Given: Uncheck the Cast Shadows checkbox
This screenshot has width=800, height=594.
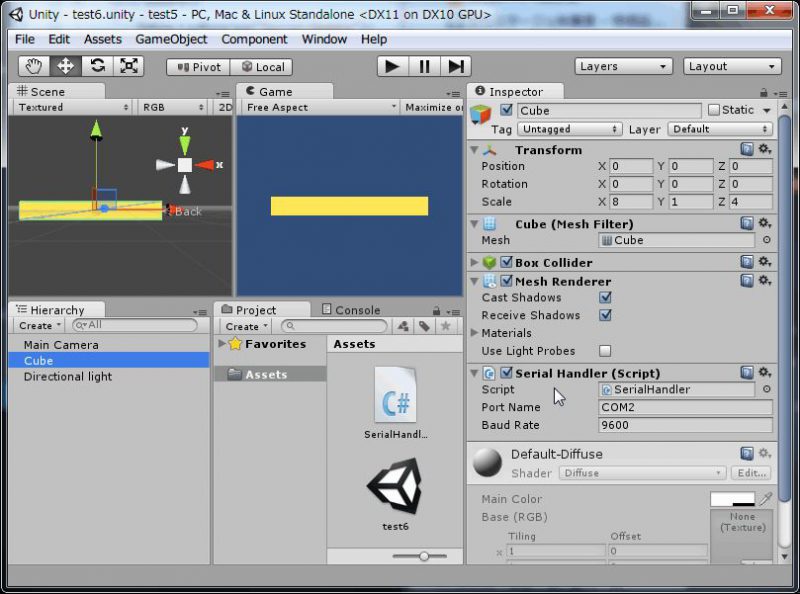Looking at the screenshot, I should pyautogui.click(x=607, y=297).
